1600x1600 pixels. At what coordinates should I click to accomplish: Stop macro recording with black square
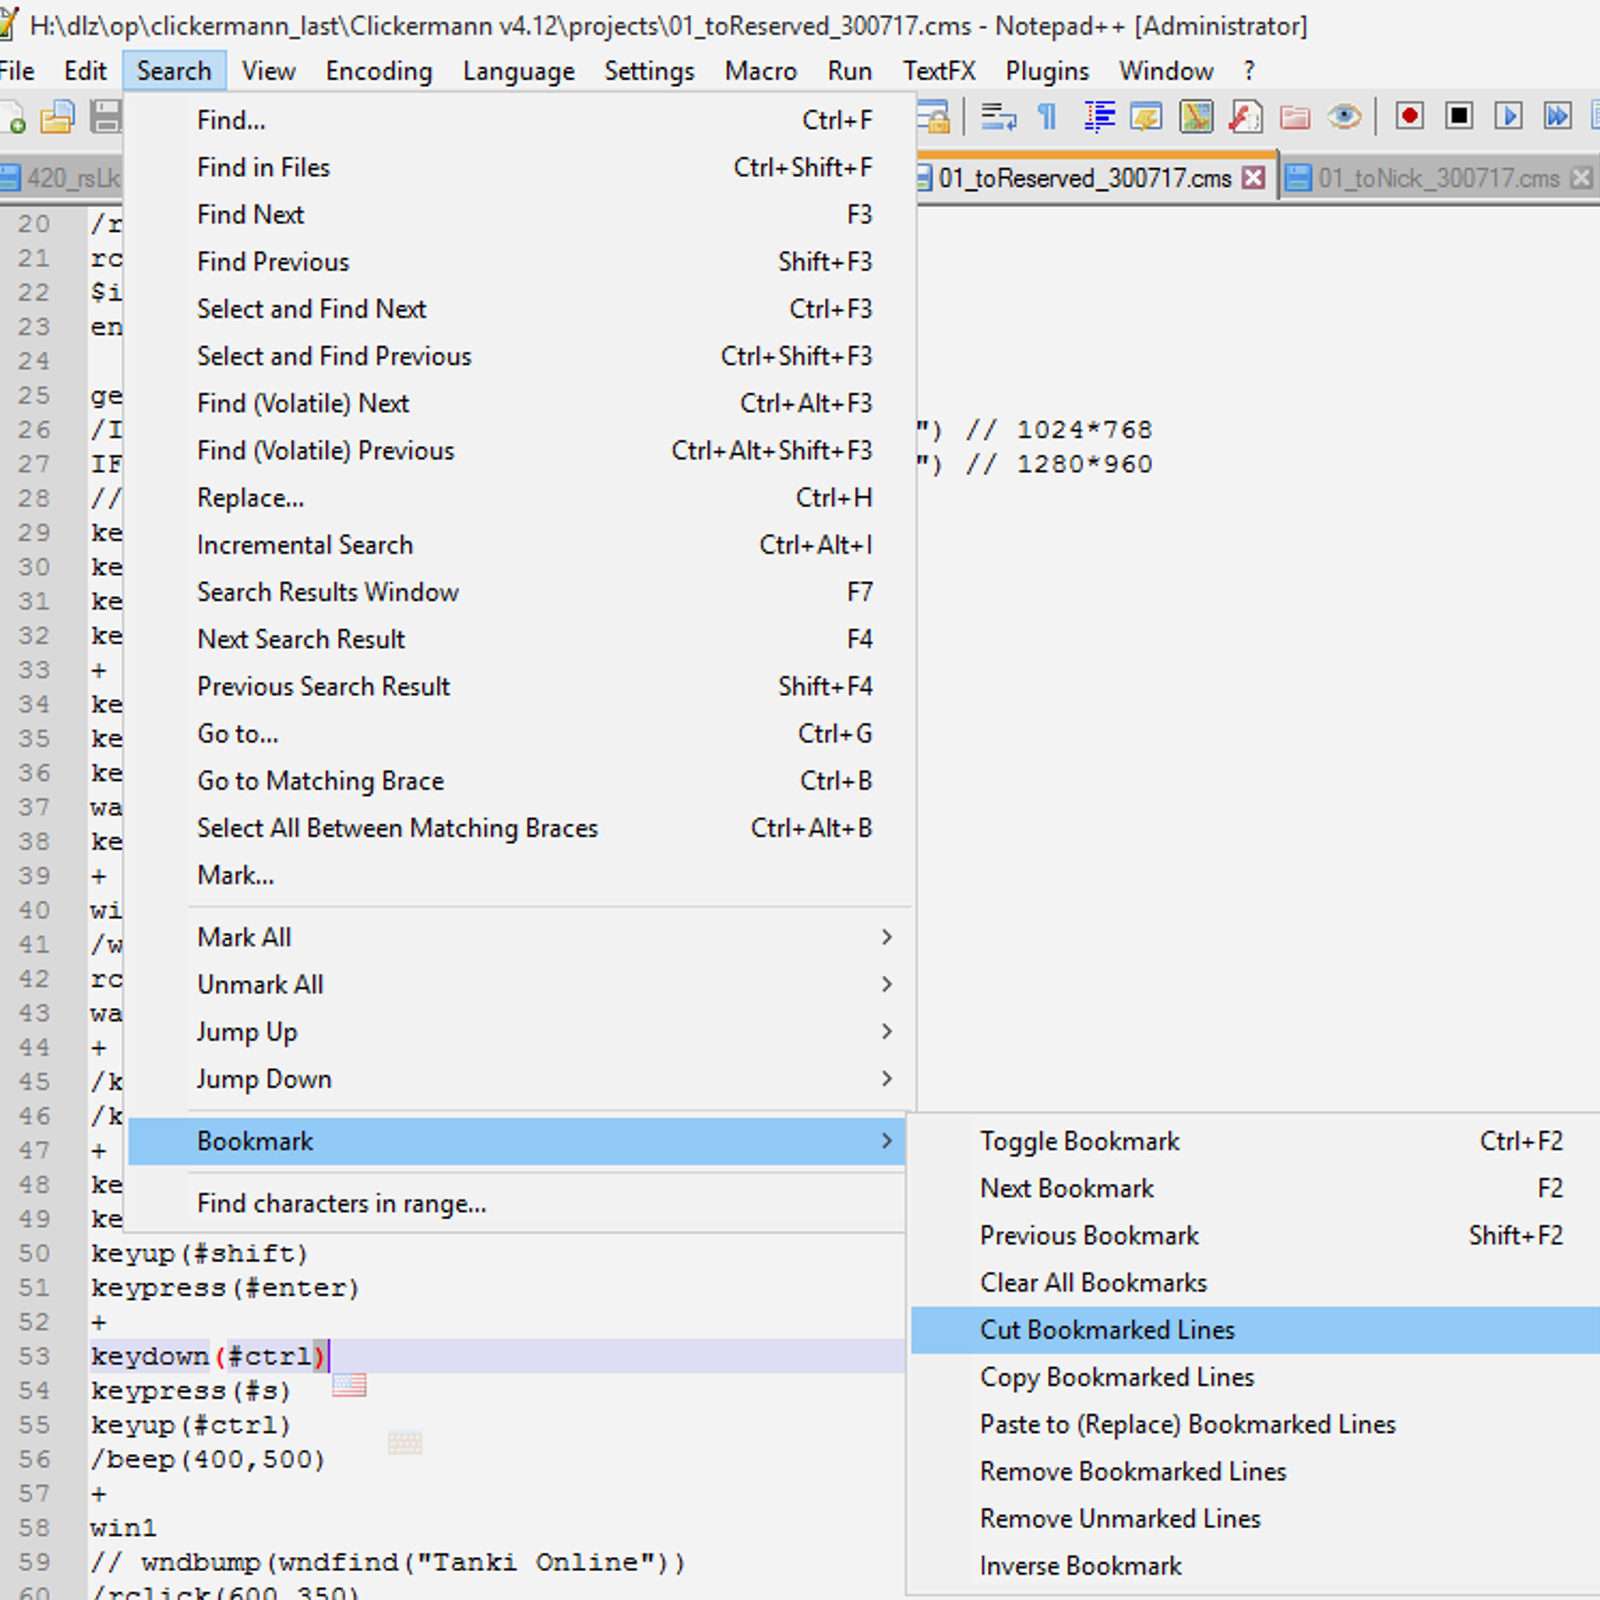pyautogui.click(x=1460, y=117)
